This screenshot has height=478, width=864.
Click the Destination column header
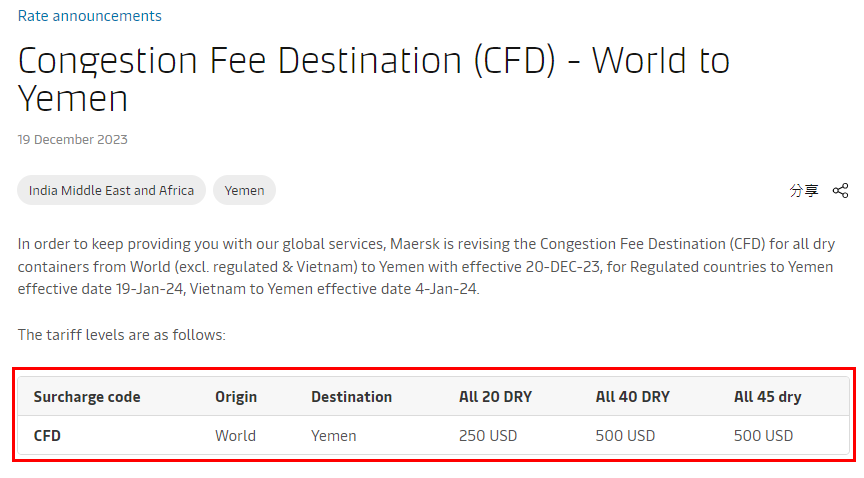pyautogui.click(x=351, y=397)
